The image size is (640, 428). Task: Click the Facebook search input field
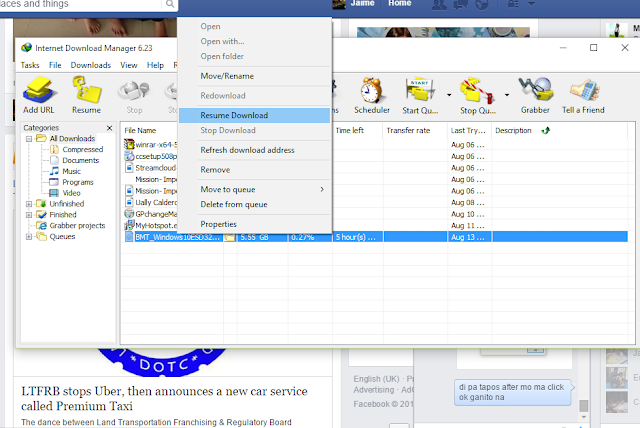click(81, 4)
